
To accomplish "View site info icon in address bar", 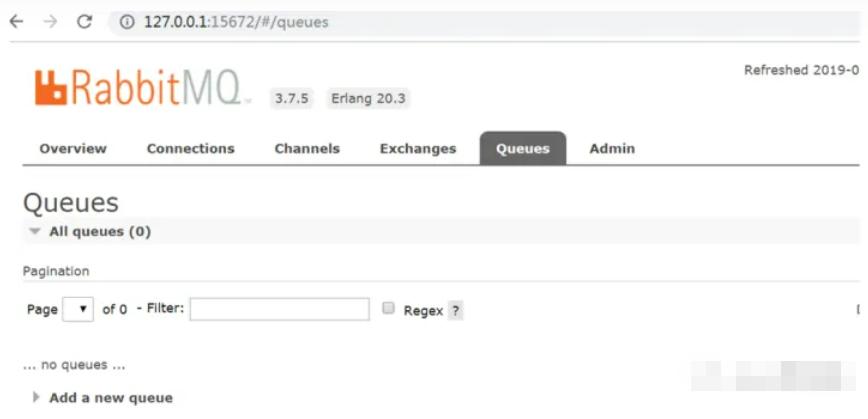I will tap(127, 22).
